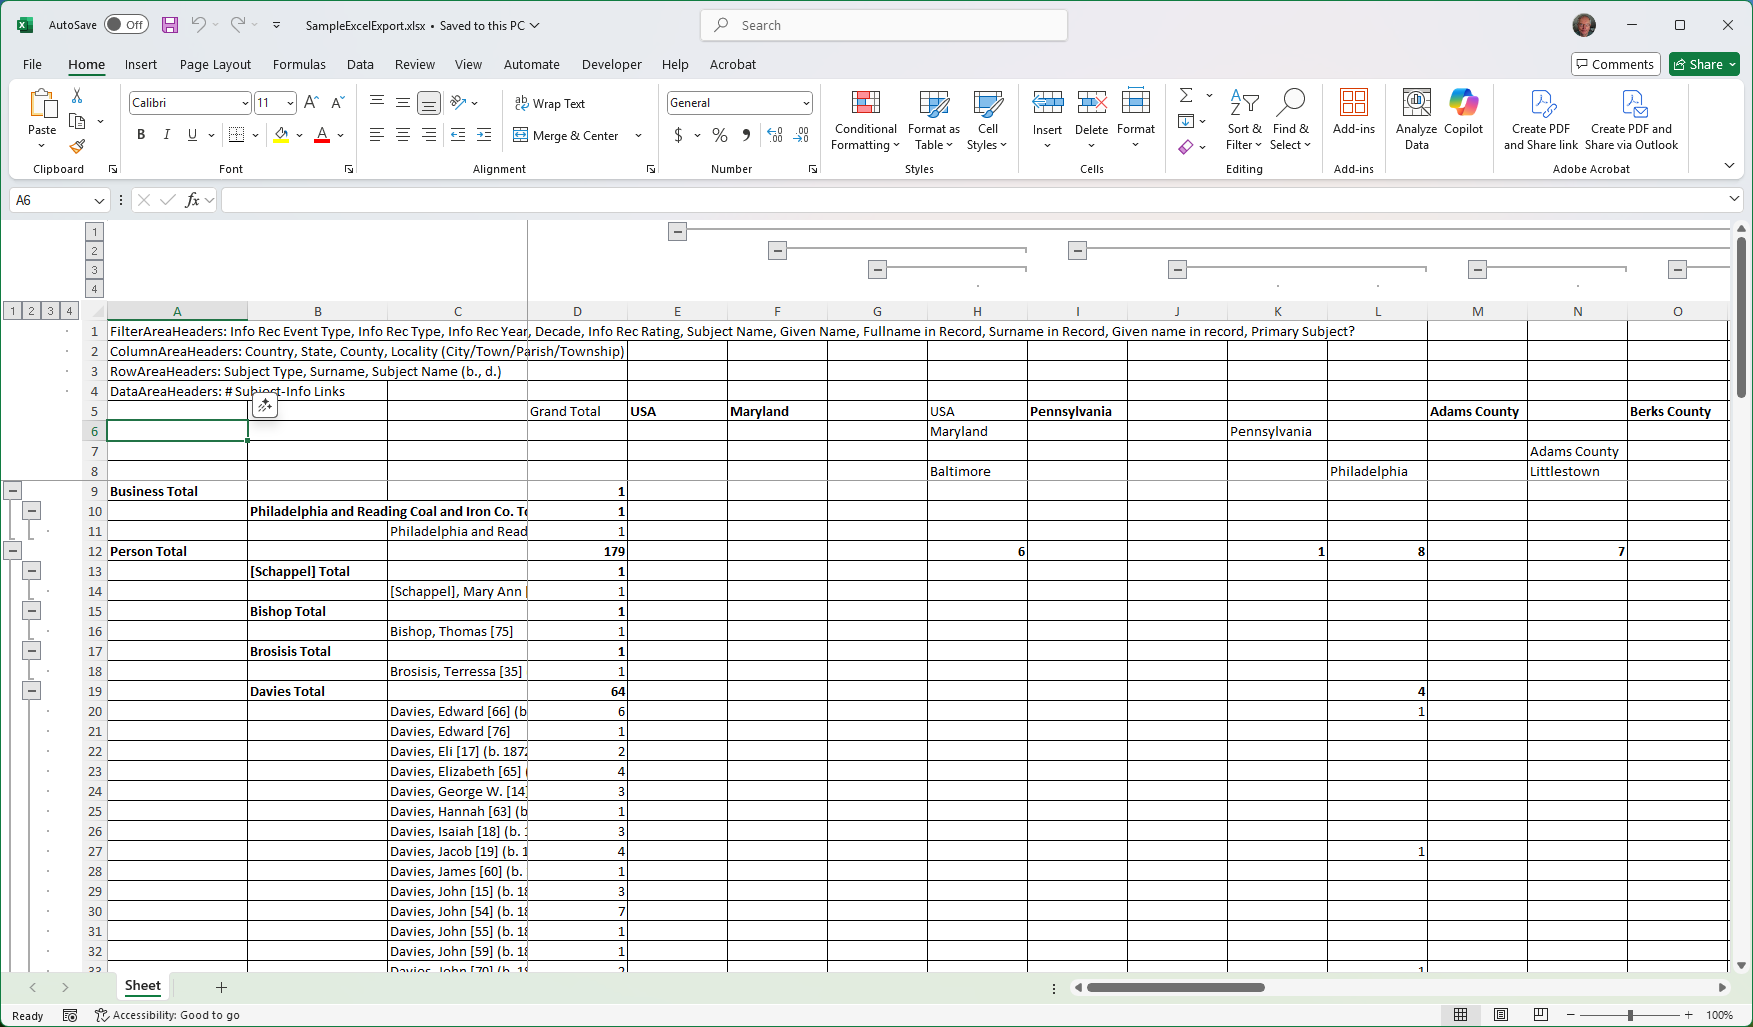
Task: Switch to Page Break Preview view
Action: tap(1540, 1015)
